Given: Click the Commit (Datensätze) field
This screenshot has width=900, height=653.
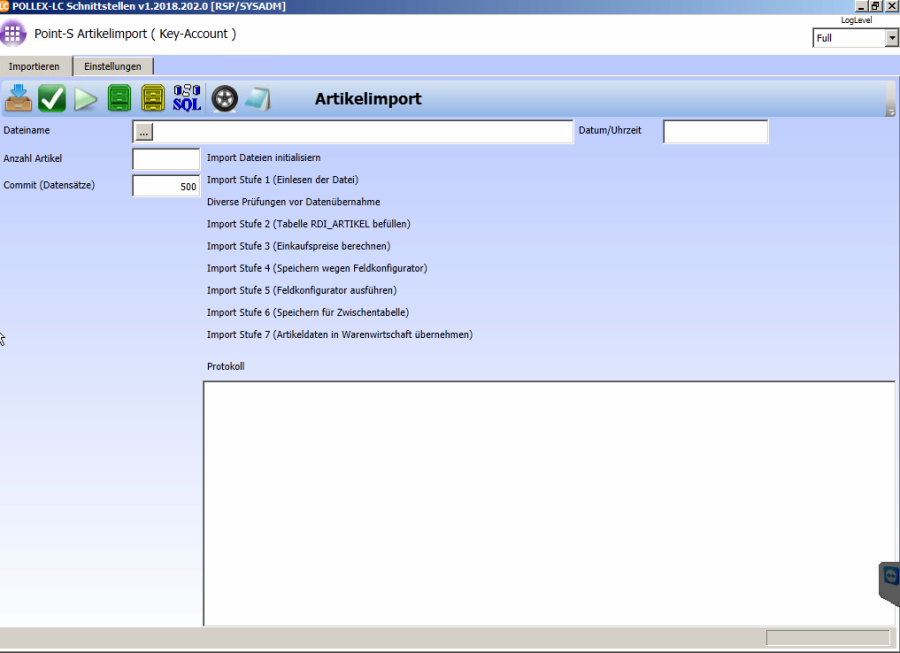Looking at the screenshot, I should (166, 186).
